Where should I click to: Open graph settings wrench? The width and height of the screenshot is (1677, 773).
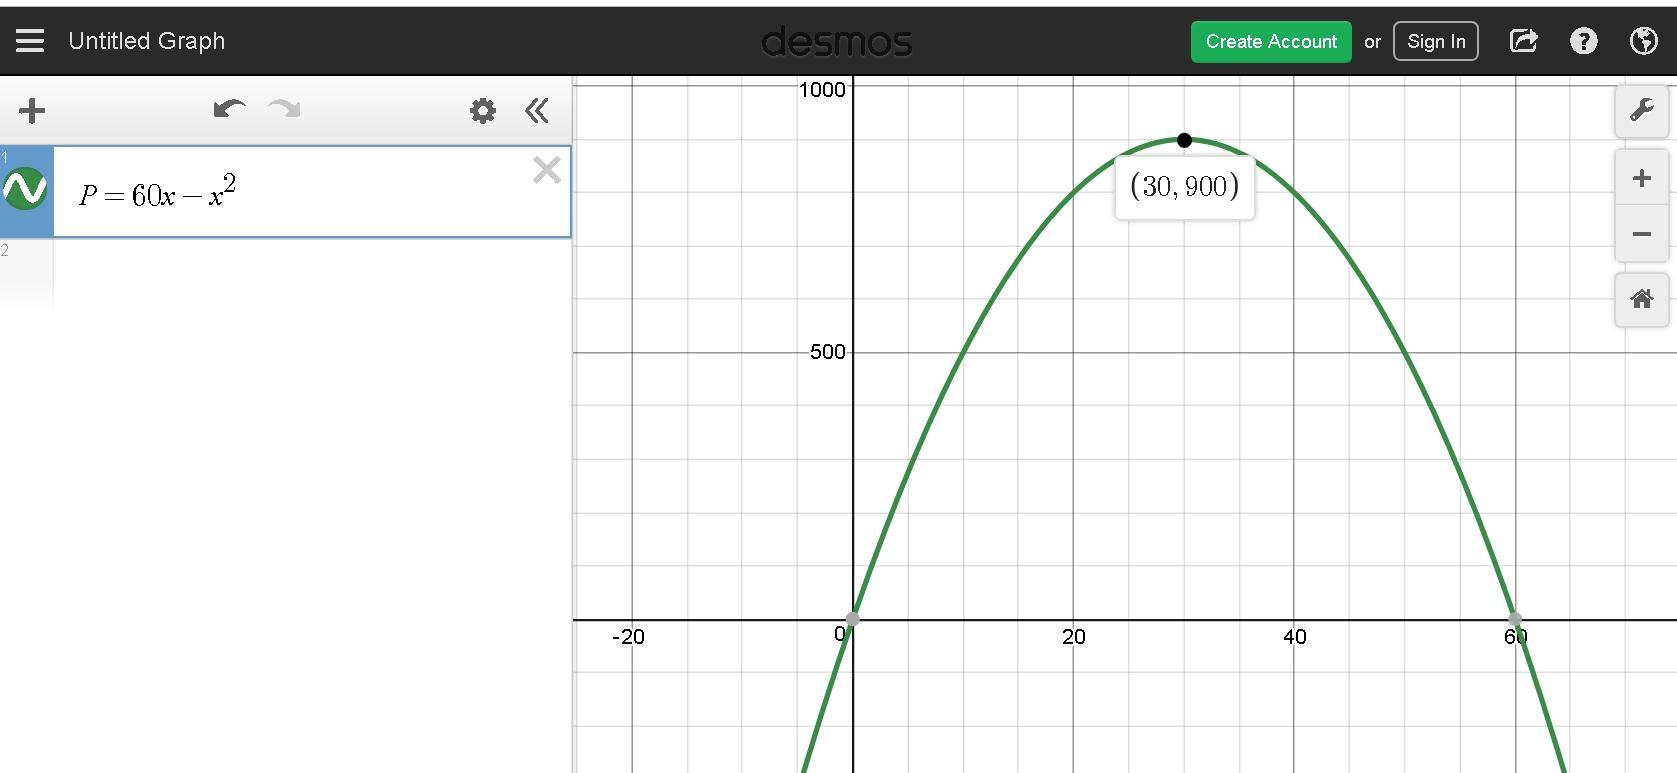coord(1642,110)
